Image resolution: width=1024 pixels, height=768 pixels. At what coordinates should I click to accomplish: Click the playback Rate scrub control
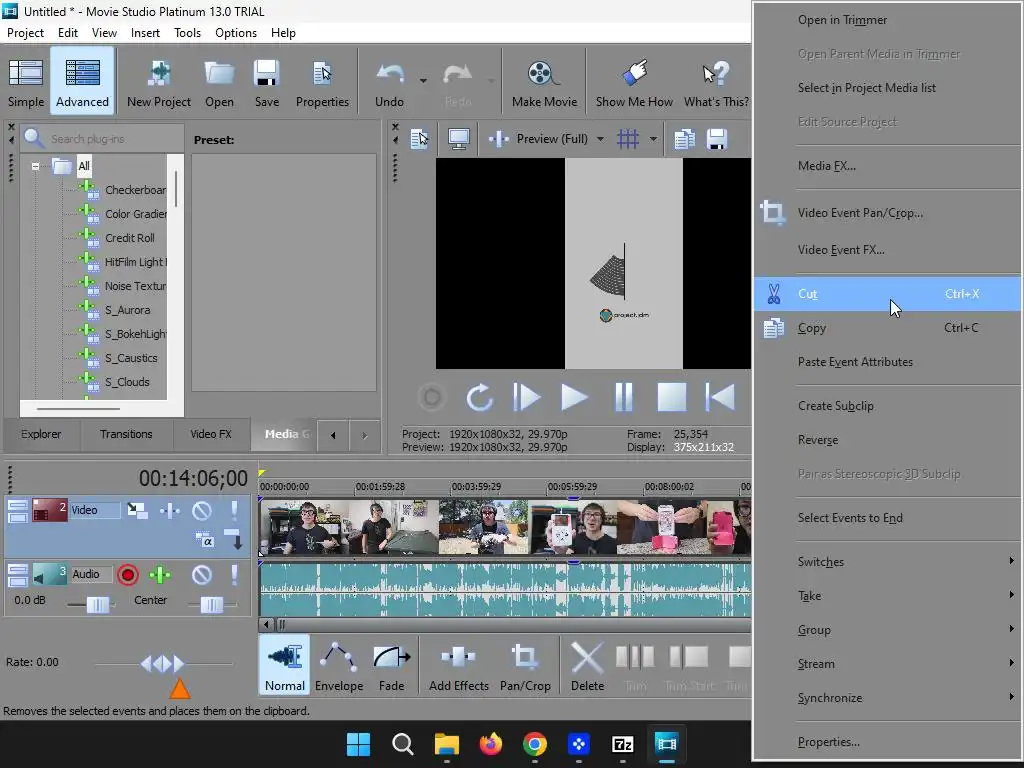pyautogui.click(x=163, y=664)
